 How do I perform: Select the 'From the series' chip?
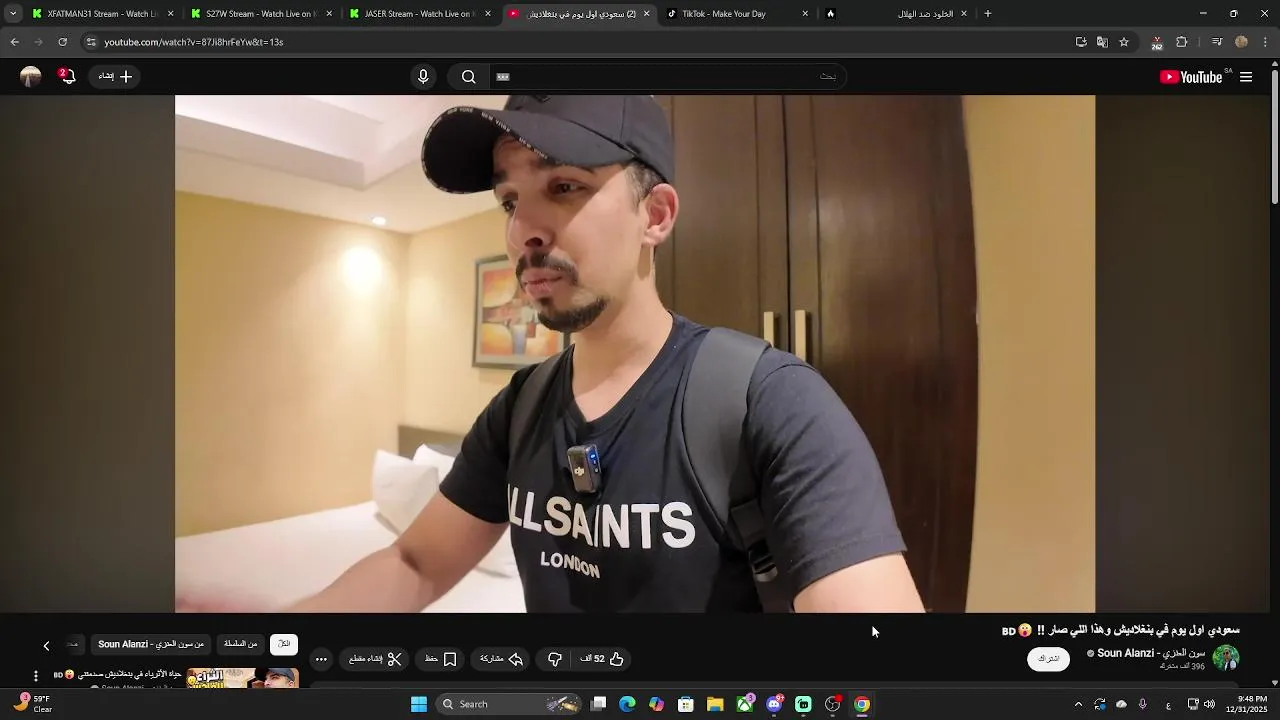[241, 644]
